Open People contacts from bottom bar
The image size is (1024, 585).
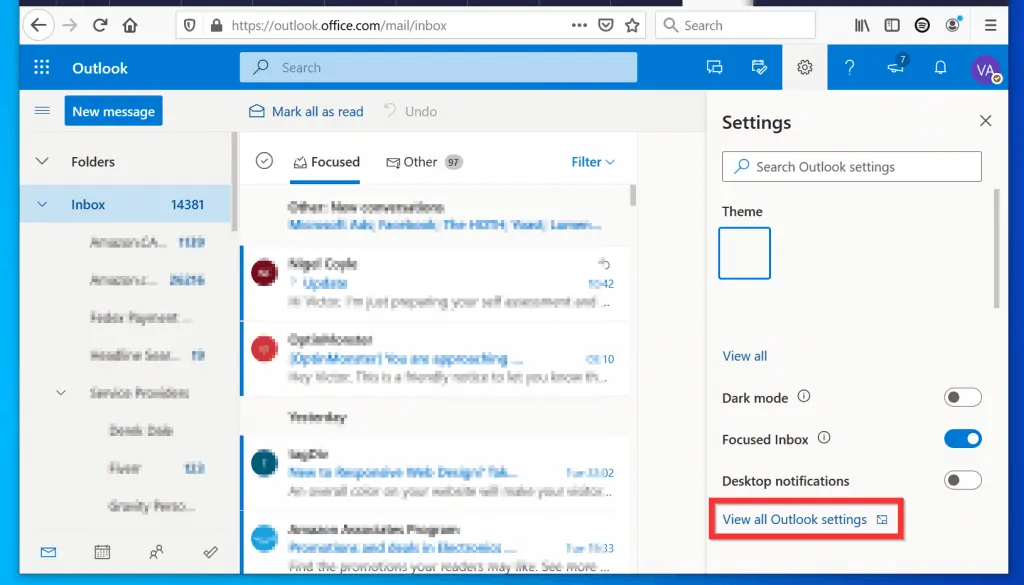pos(156,551)
